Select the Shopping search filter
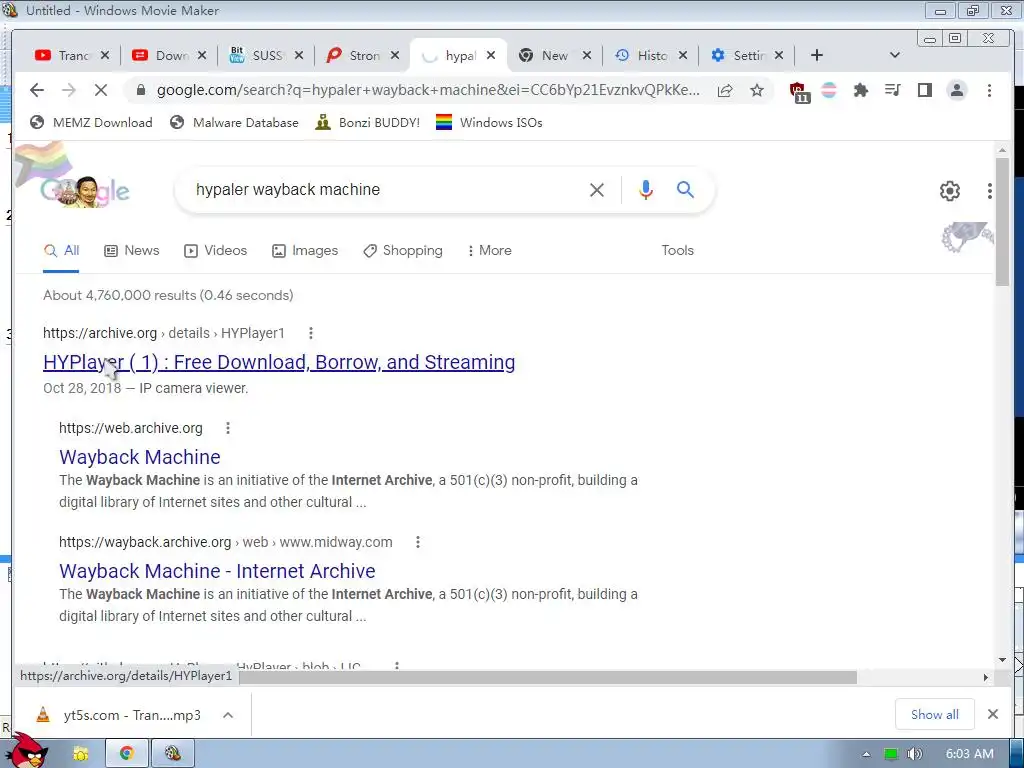This screenshot has height=768, width=1024. pos(403,251)
